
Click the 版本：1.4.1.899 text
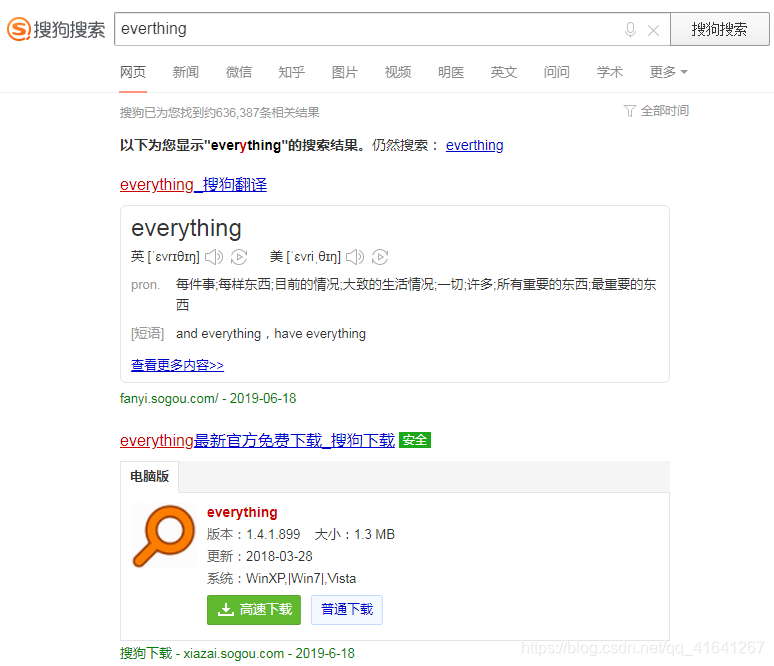[x=253, y=534]
